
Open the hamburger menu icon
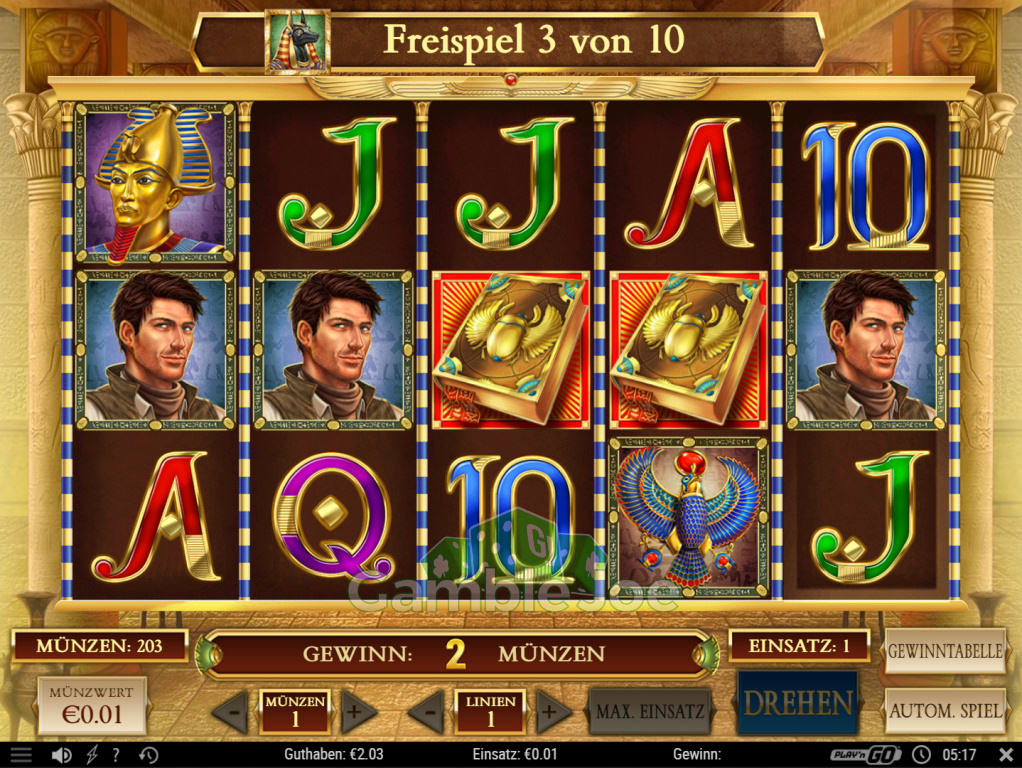pyautogui.click(x=21, y=755)
